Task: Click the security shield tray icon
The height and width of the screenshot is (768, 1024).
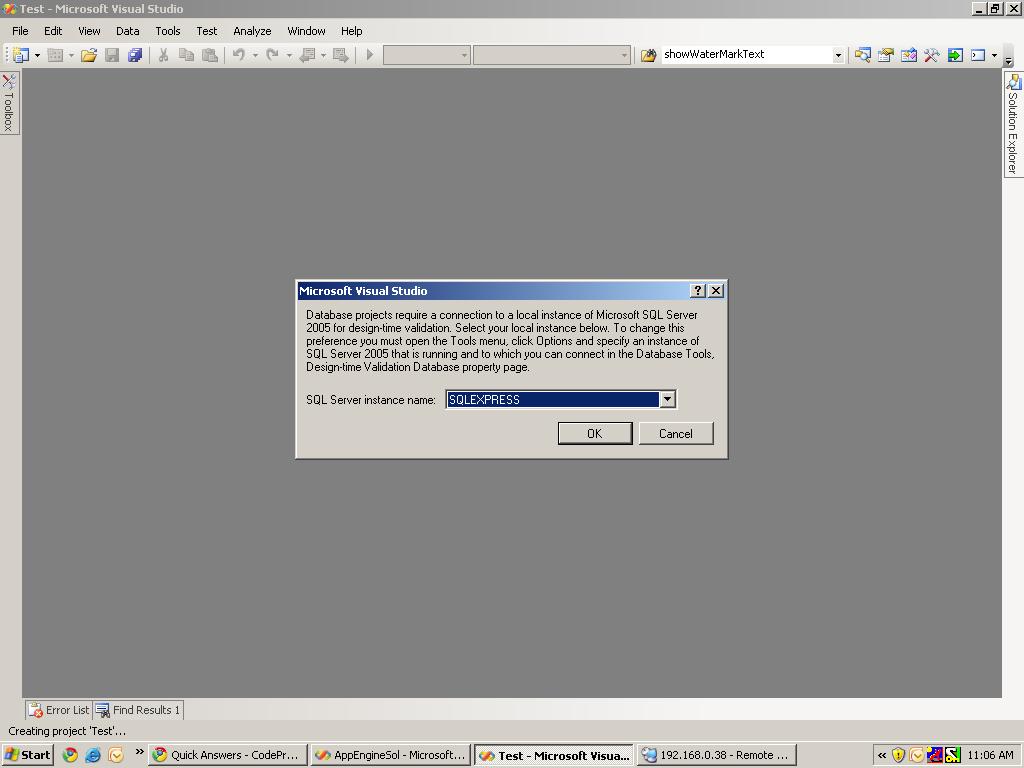Action: tap(899, 756)
